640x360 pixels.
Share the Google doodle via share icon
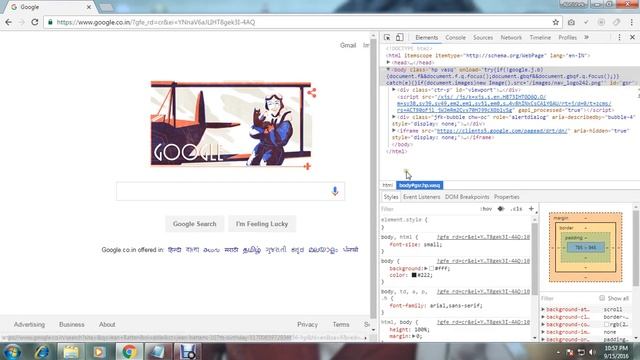point(312,93)
